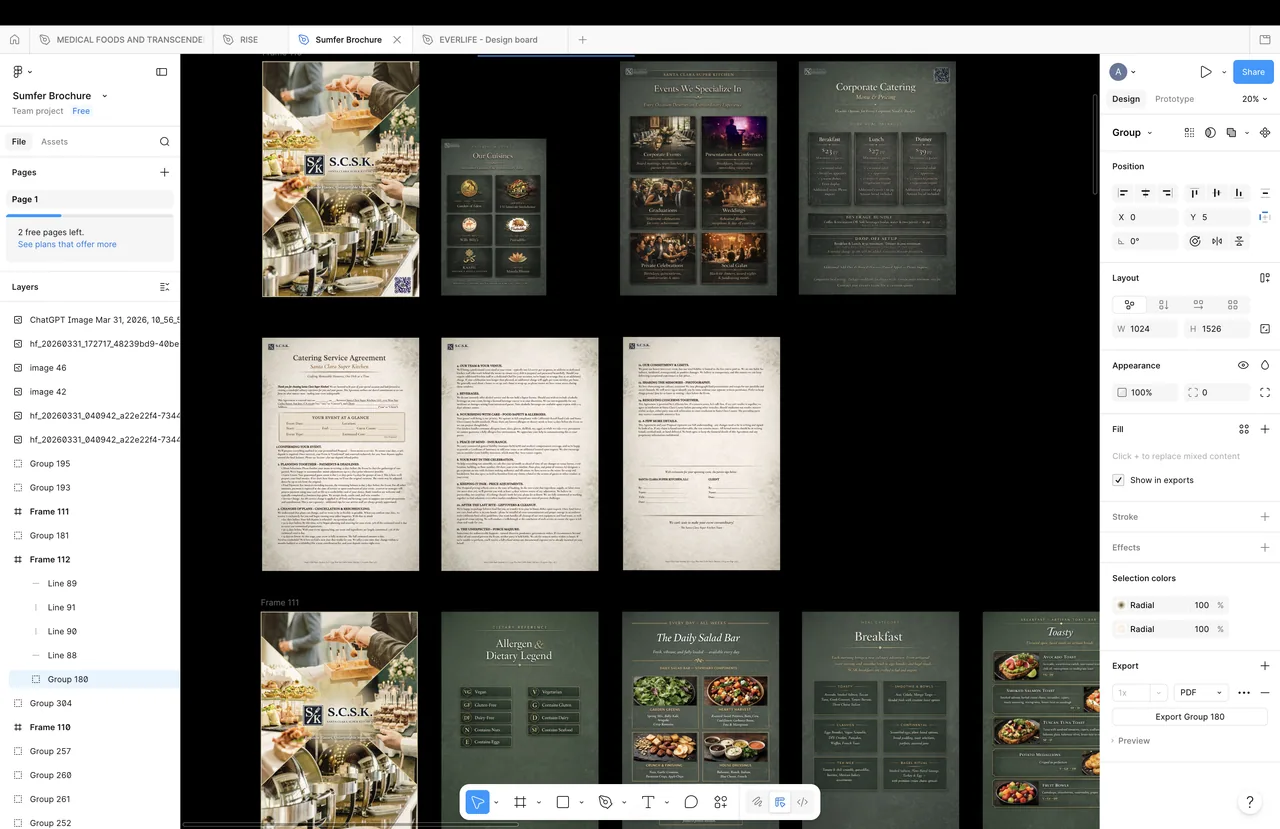
Task: Open the Actions tool in the toolbar
Action: pyautogui.click(x=721, y=802)
